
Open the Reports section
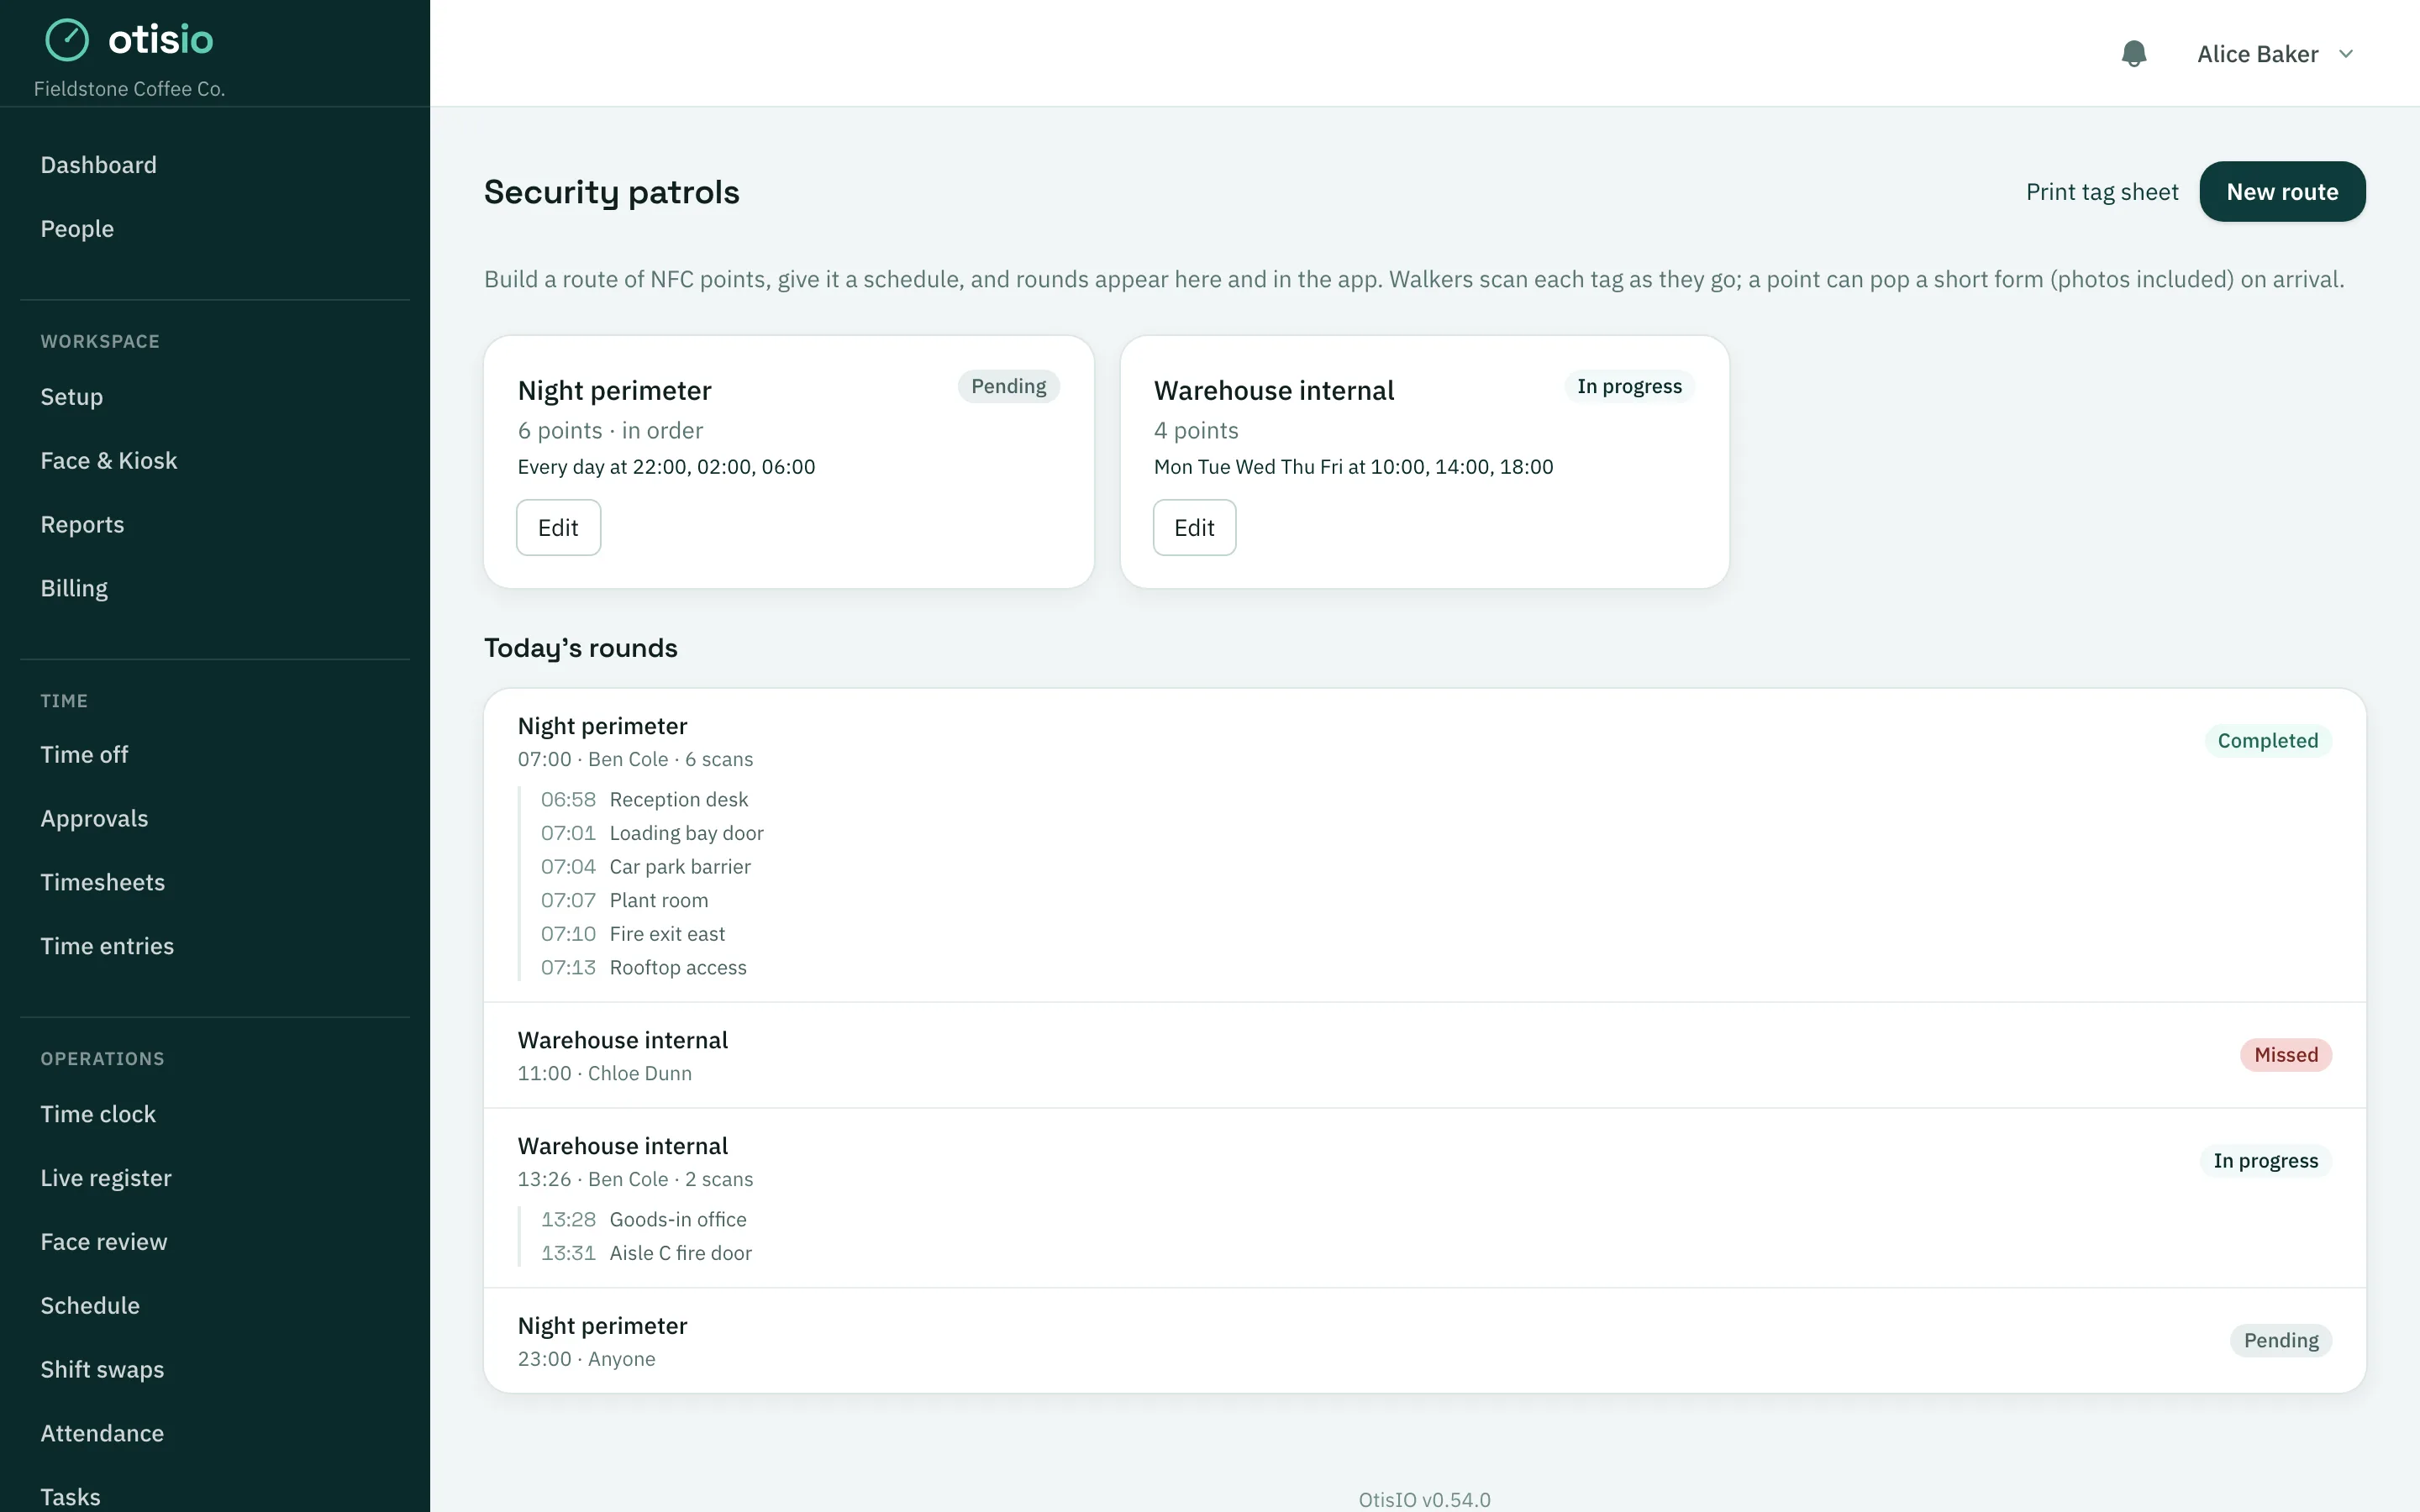[x=82, y=525]
